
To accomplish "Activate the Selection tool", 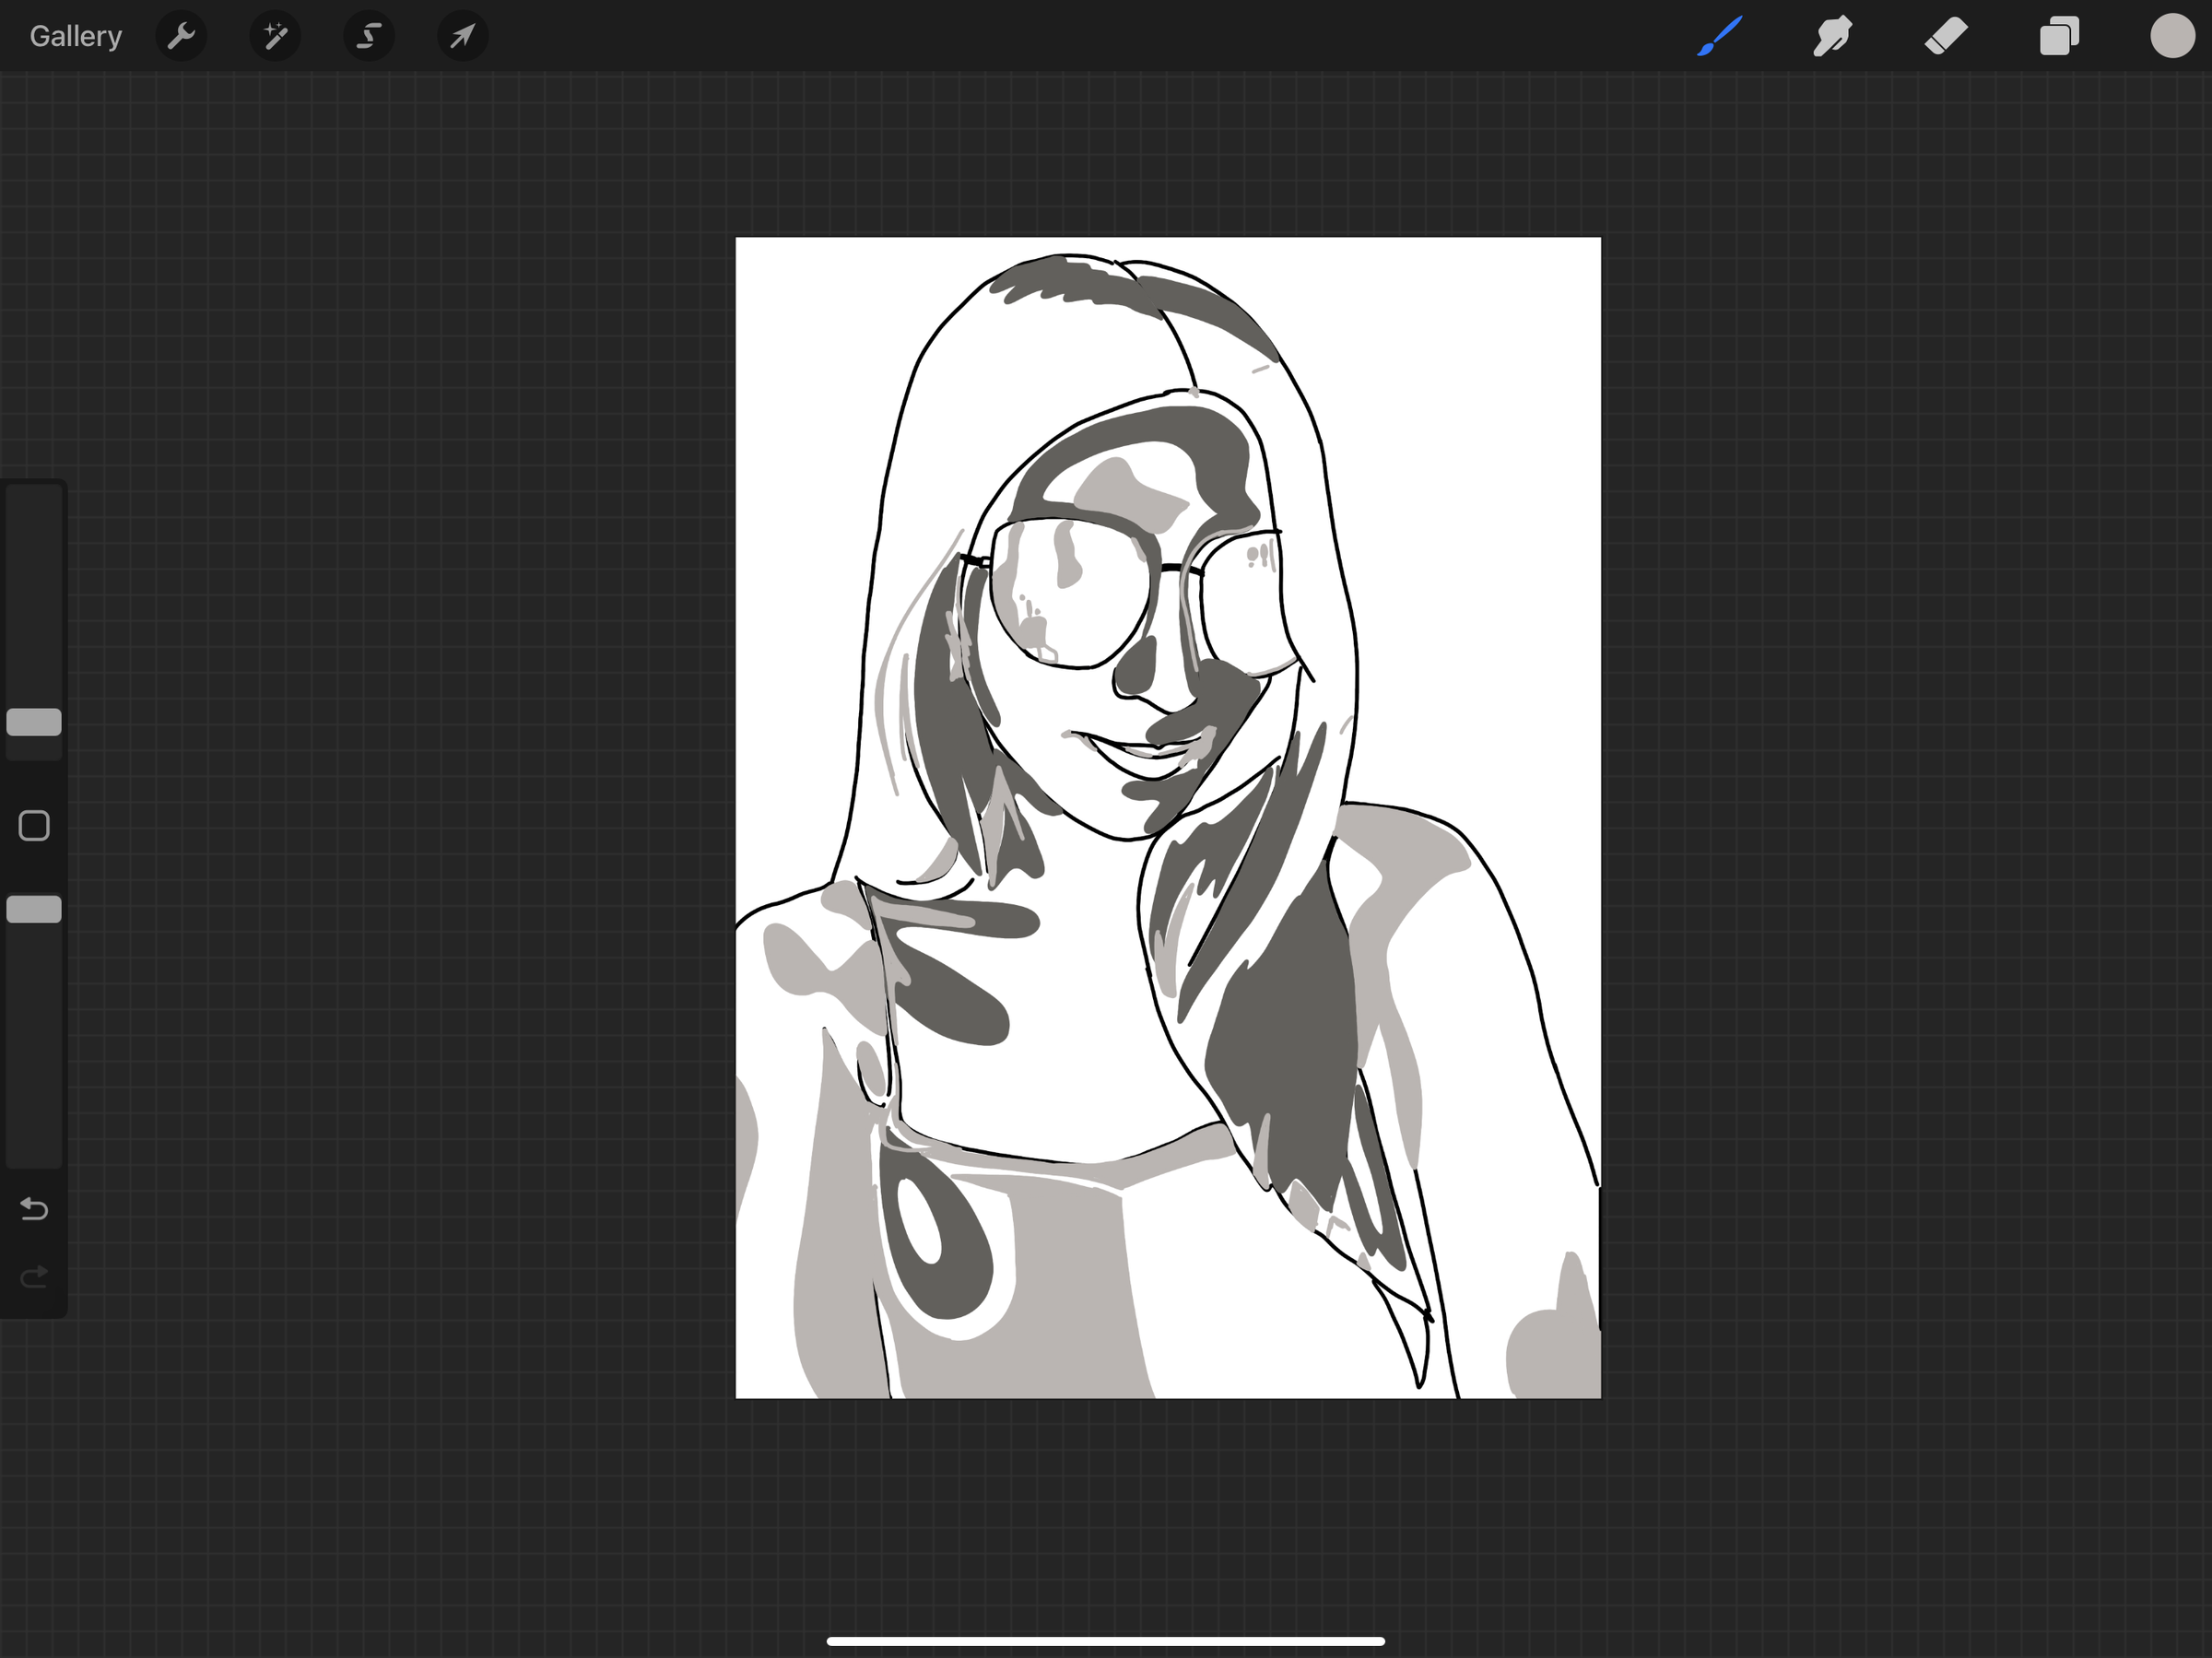I will [369, 36].
